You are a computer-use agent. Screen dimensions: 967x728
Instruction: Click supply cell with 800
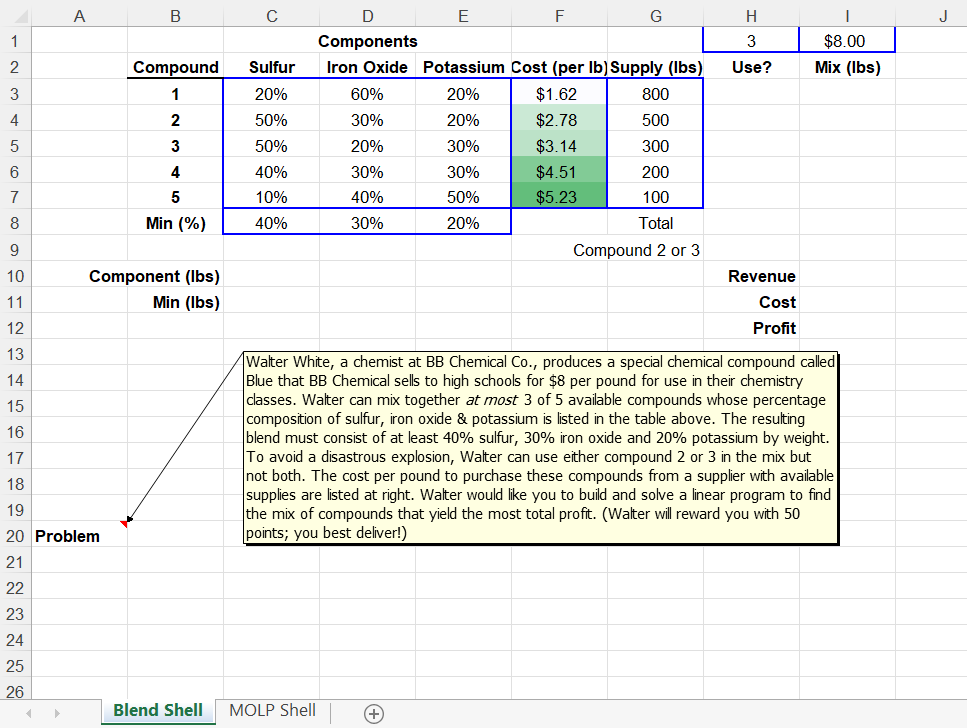click(x=656, y=94)
